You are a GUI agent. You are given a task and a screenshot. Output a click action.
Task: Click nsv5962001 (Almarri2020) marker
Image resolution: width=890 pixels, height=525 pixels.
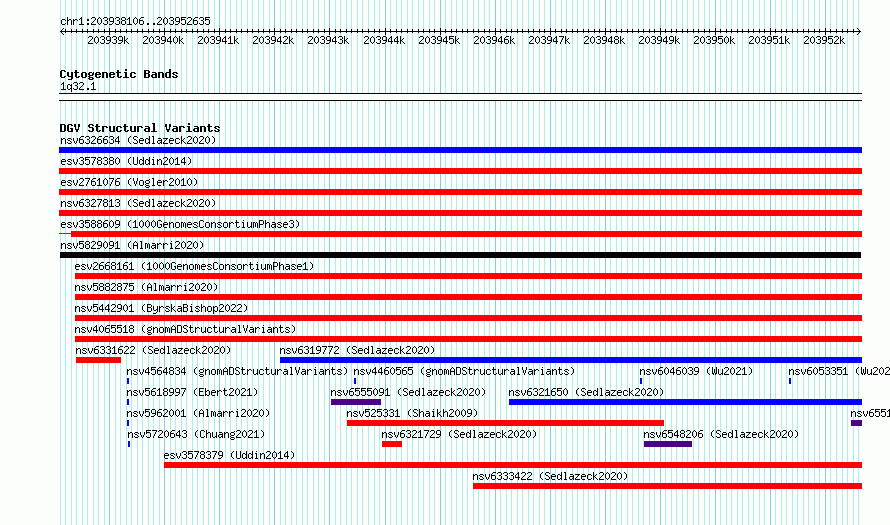tap(128, 423)
